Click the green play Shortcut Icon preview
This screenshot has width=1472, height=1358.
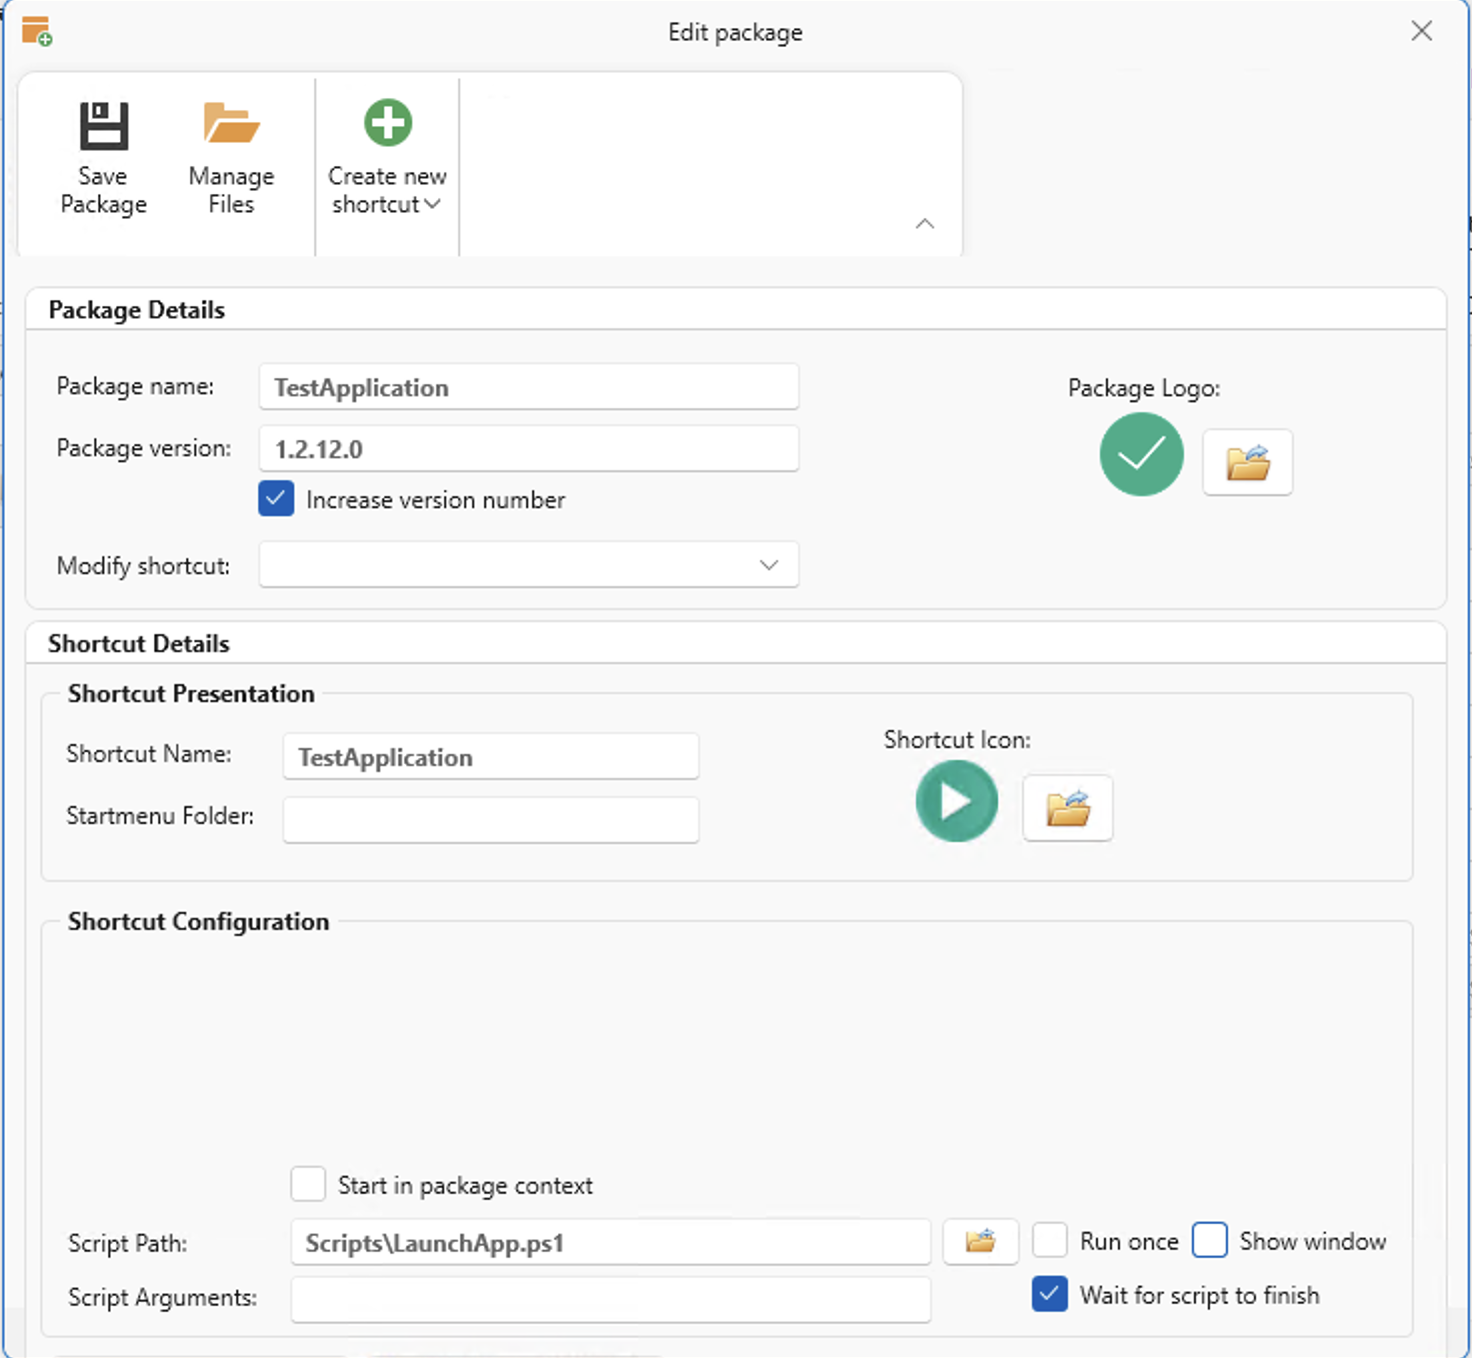956,801
